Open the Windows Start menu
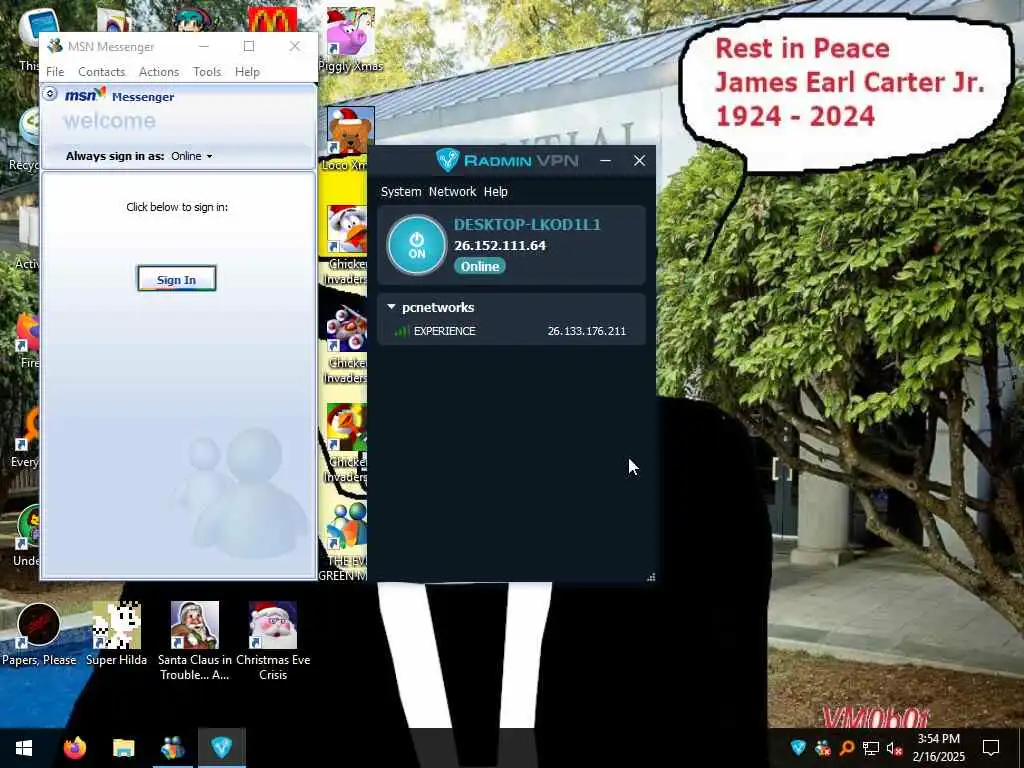Image resolution: width=1024 pixels, height=768 pixels. (x=24, y=748)
